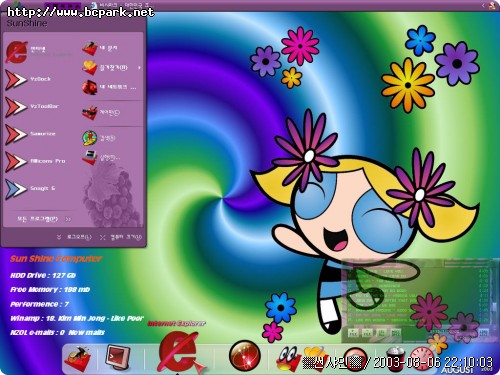This screenshot has height=375, width=500.
Task: Click the 'HDD Drive : 127 GB' text
Action: [x=43, y=275]
